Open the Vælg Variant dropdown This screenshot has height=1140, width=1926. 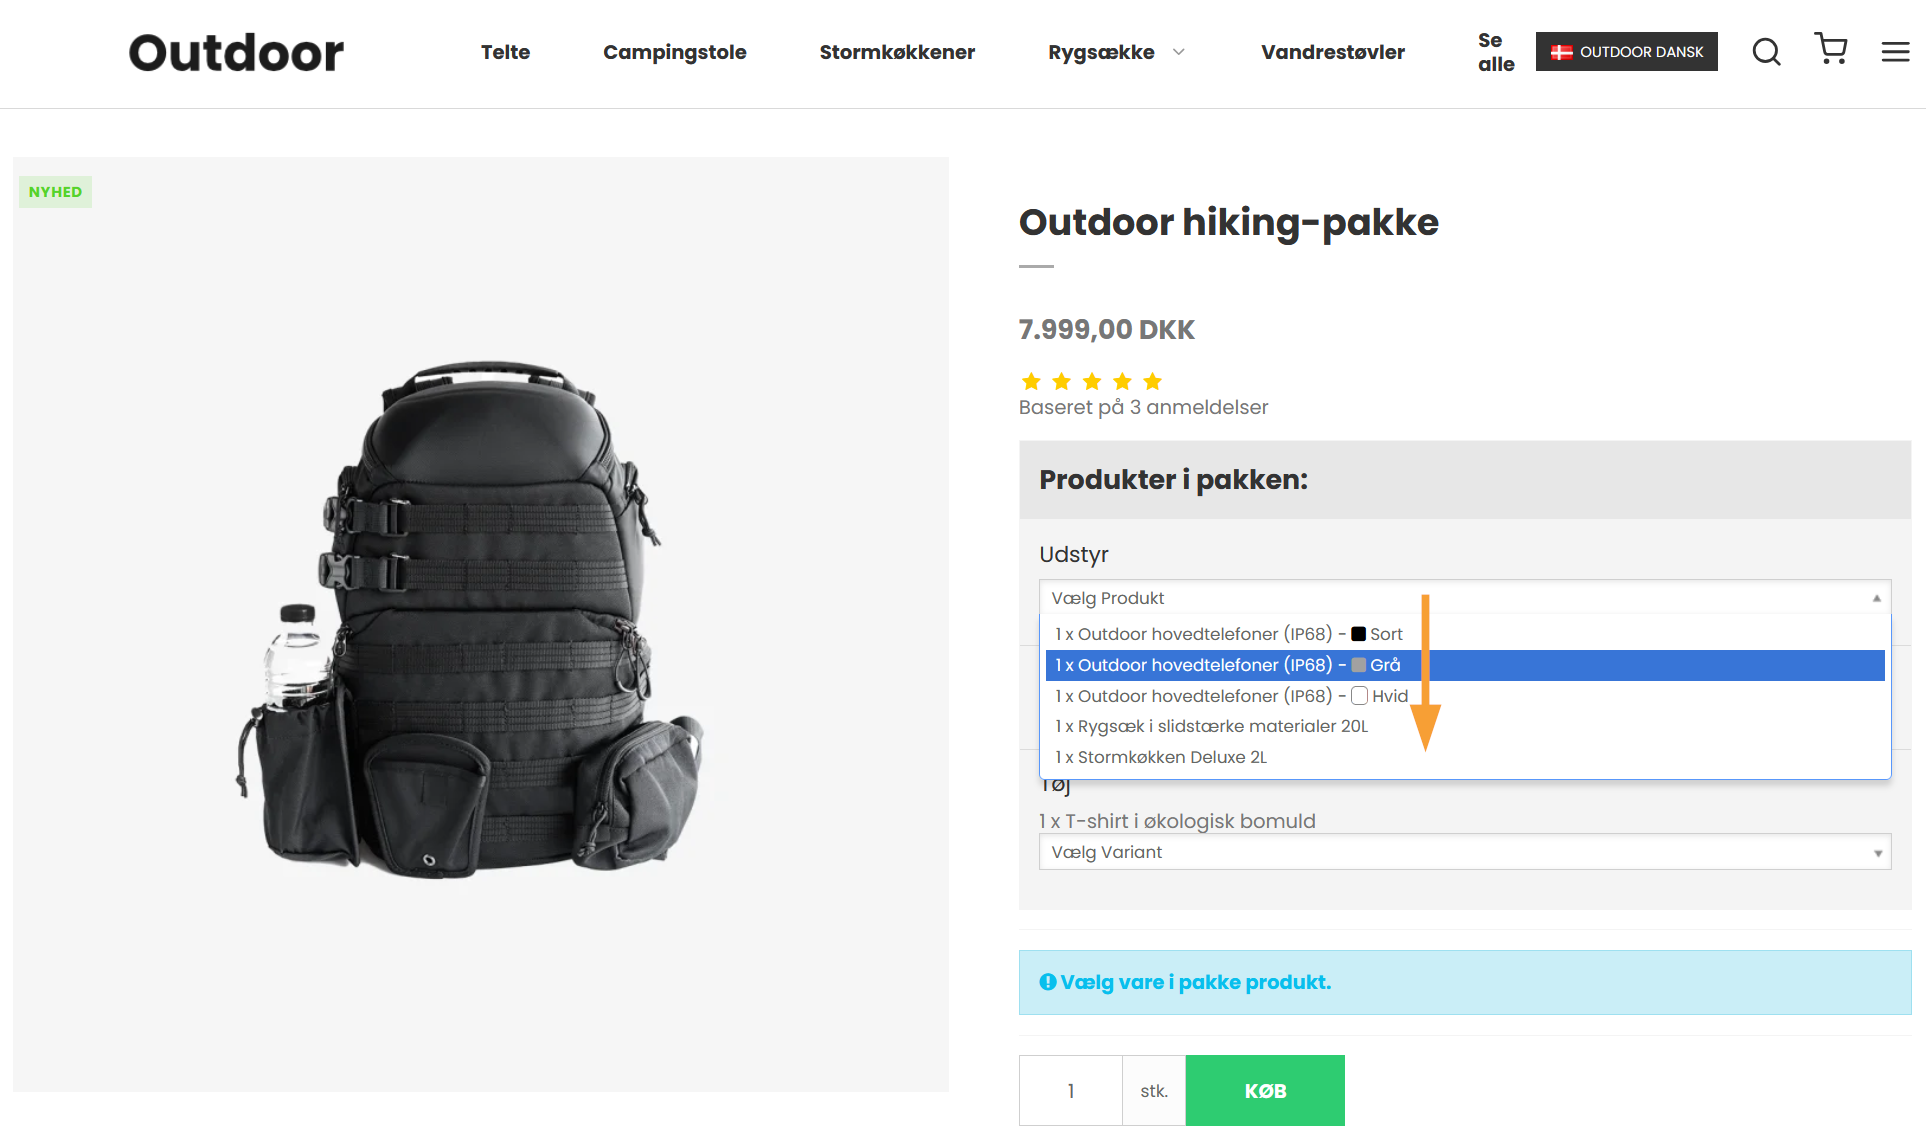click(1464, 852)
